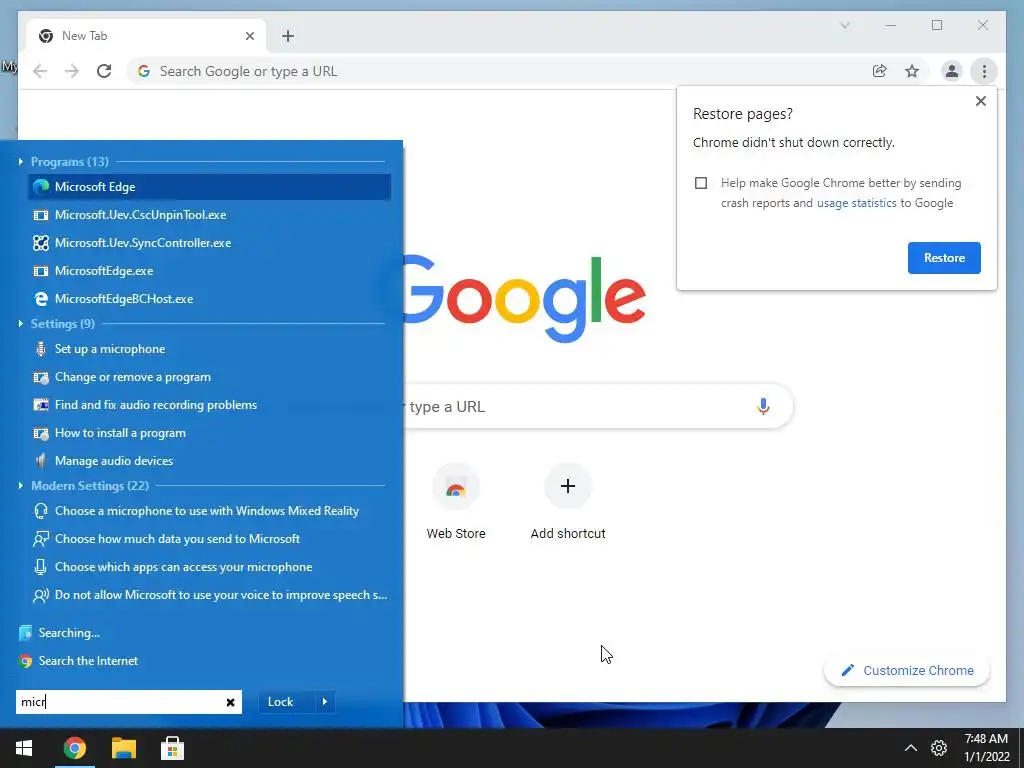Select MicrosoftEdge.exe in programs list
Viewport: 1024px width, 768px height.
click(x=210, y=271)
